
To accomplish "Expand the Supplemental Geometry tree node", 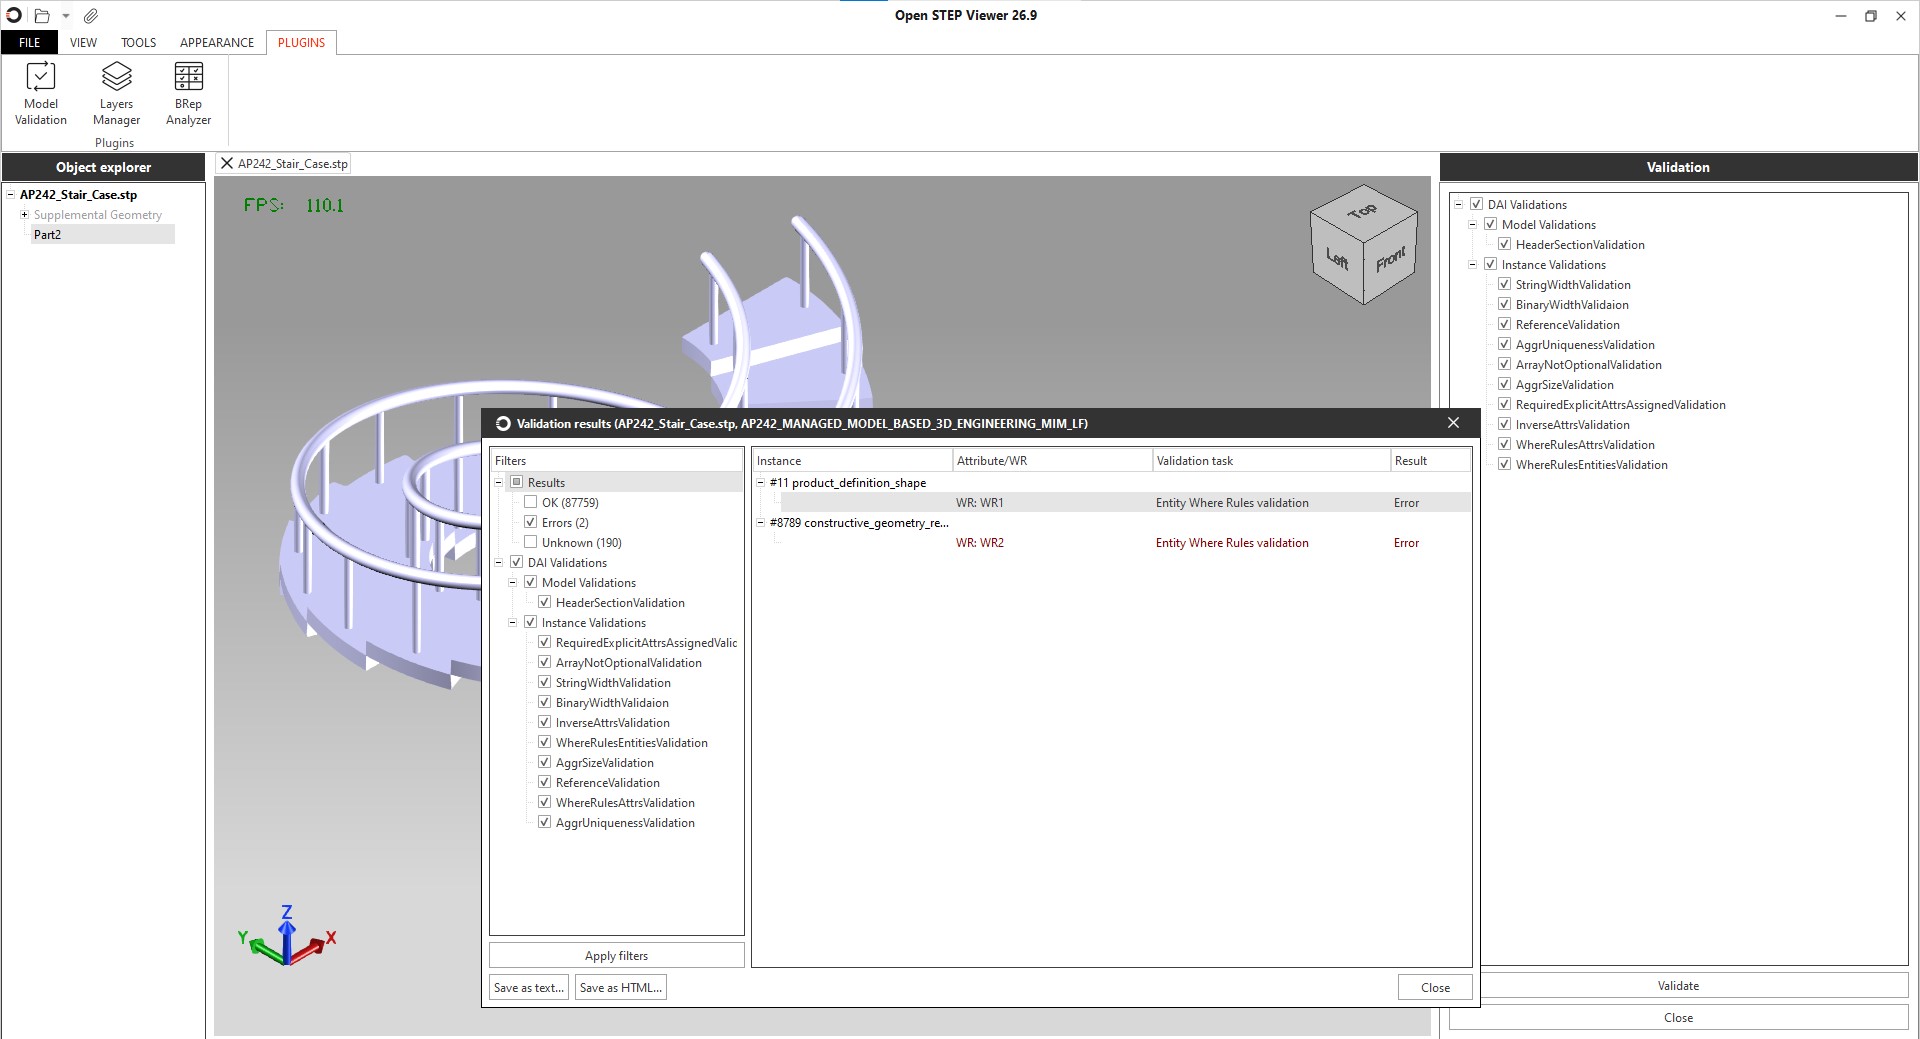I will 24,215.
